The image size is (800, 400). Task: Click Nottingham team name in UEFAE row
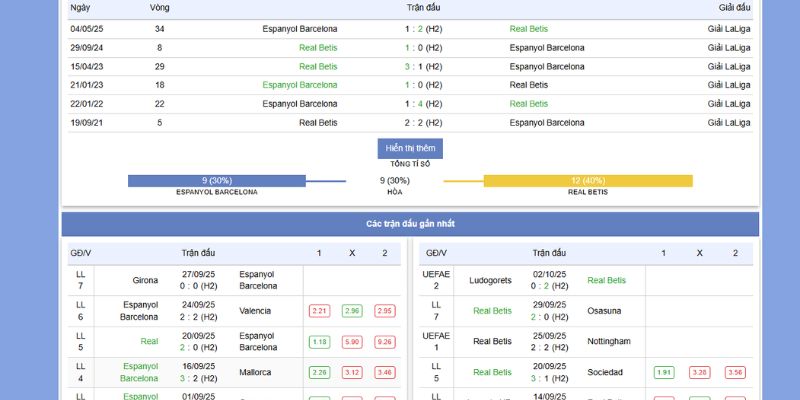[609, 342]
